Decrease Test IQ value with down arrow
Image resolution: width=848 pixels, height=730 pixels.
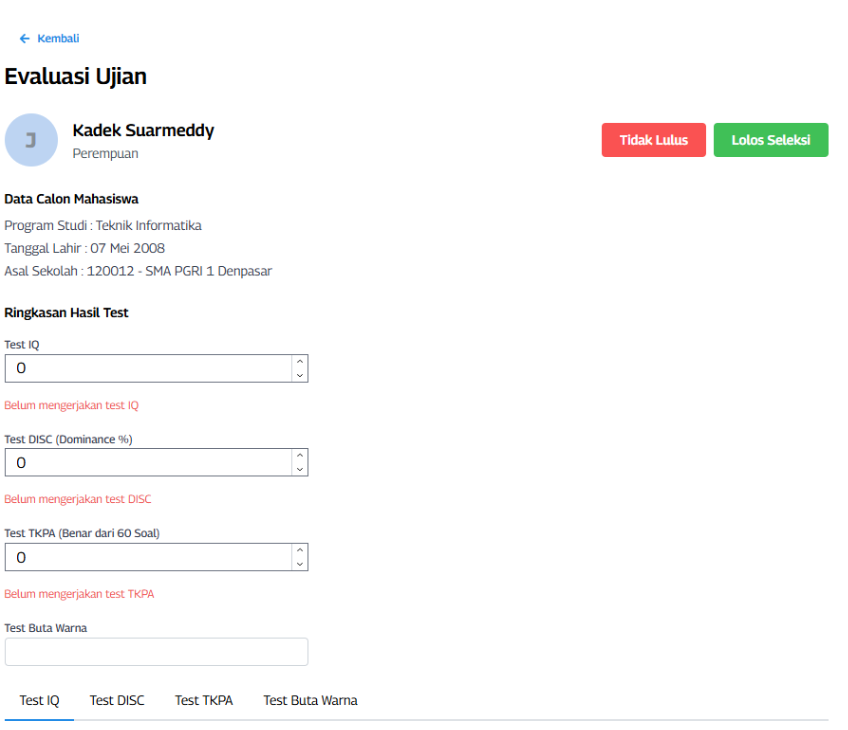(x=300, y=375)
